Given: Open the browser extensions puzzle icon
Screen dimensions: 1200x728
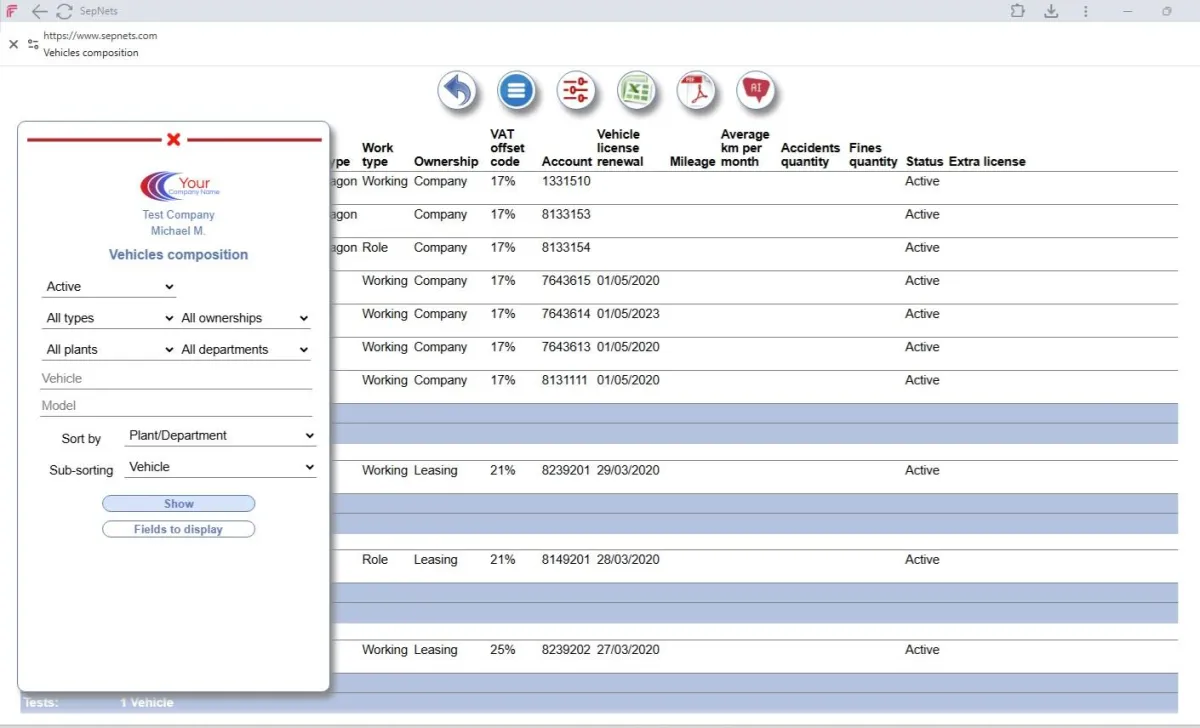Looking at the screenshot, I should [1018, 11].
